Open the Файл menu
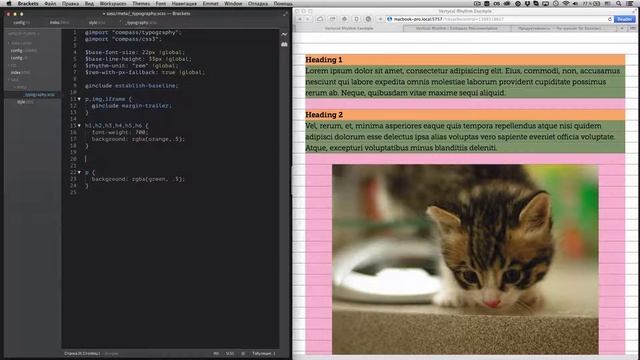640x360 pixels. [x=50, y=3]
